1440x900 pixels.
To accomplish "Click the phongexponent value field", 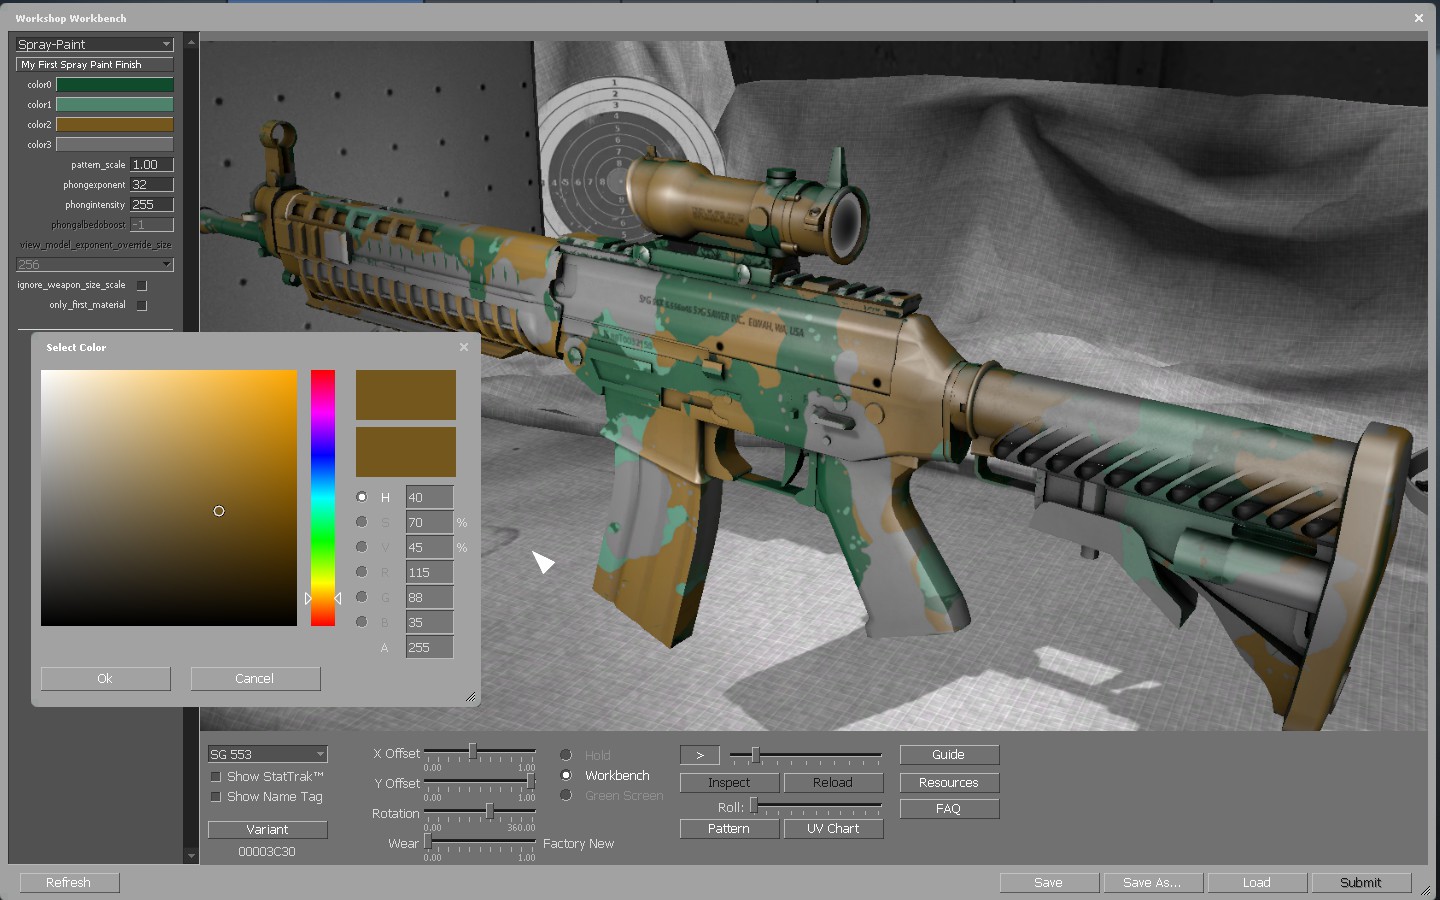I will tap(152, 185).
